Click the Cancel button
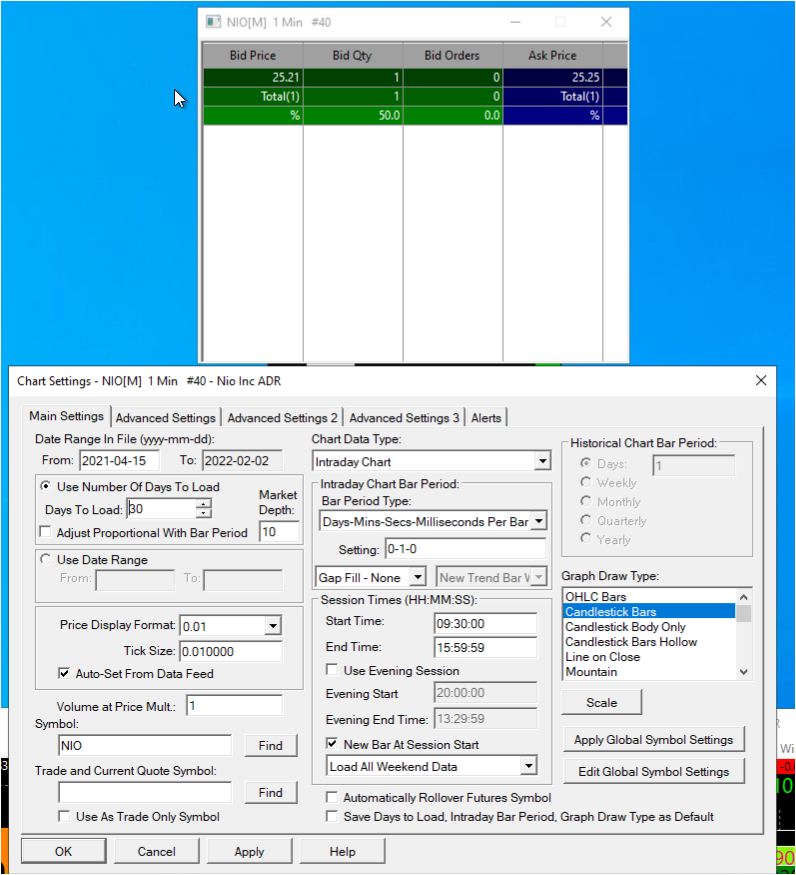This screenshot has width=796, height=875. [x=157, y=852]
